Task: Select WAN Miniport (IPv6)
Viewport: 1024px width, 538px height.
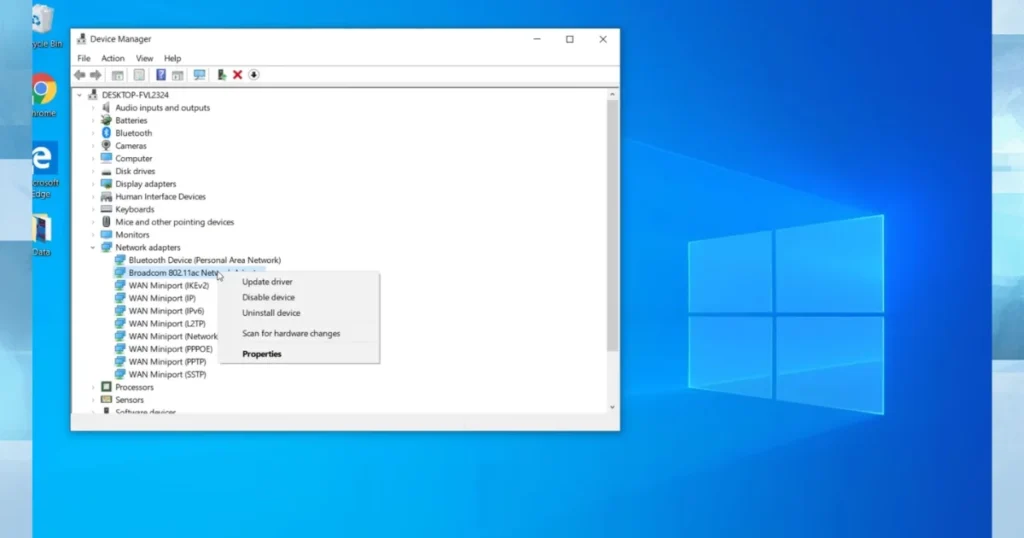Action: point(166,311)
